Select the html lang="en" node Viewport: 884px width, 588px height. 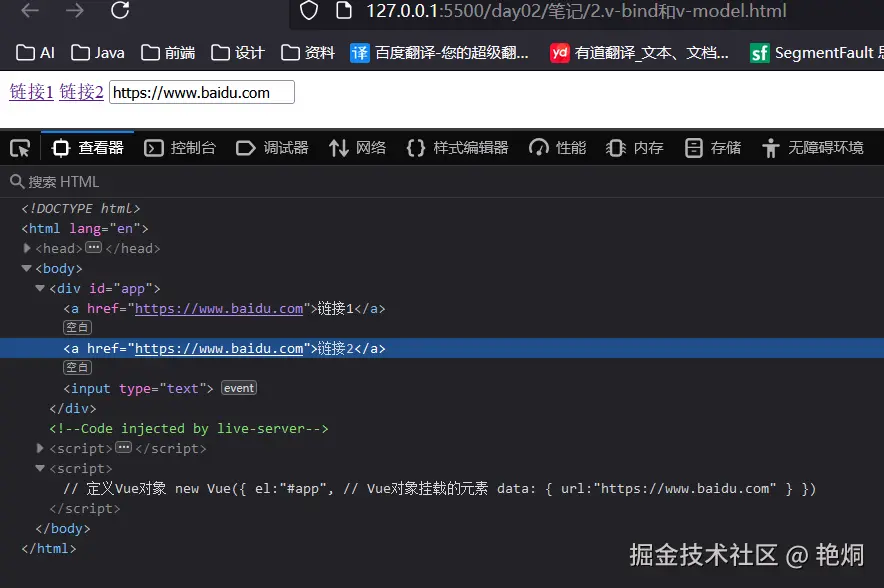click(x=85, y=228)
